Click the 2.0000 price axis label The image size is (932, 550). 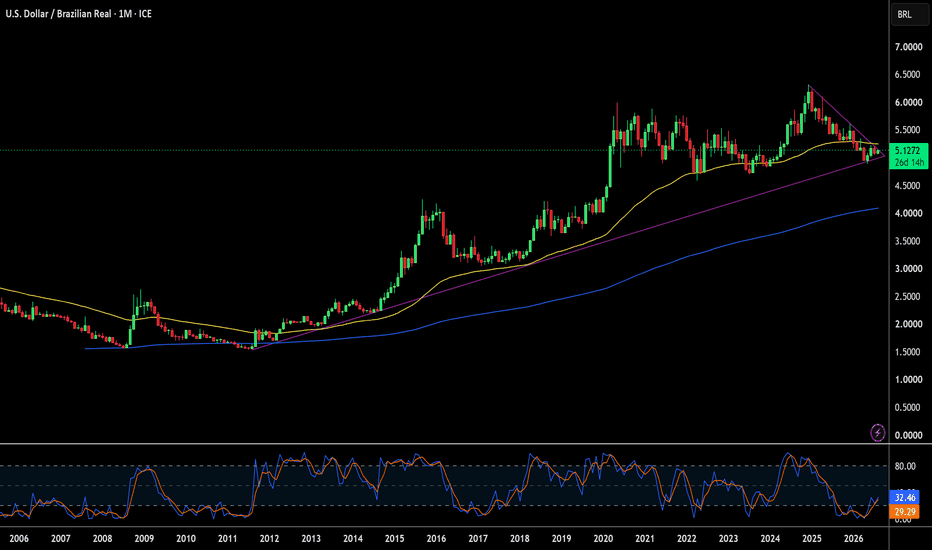908,324
